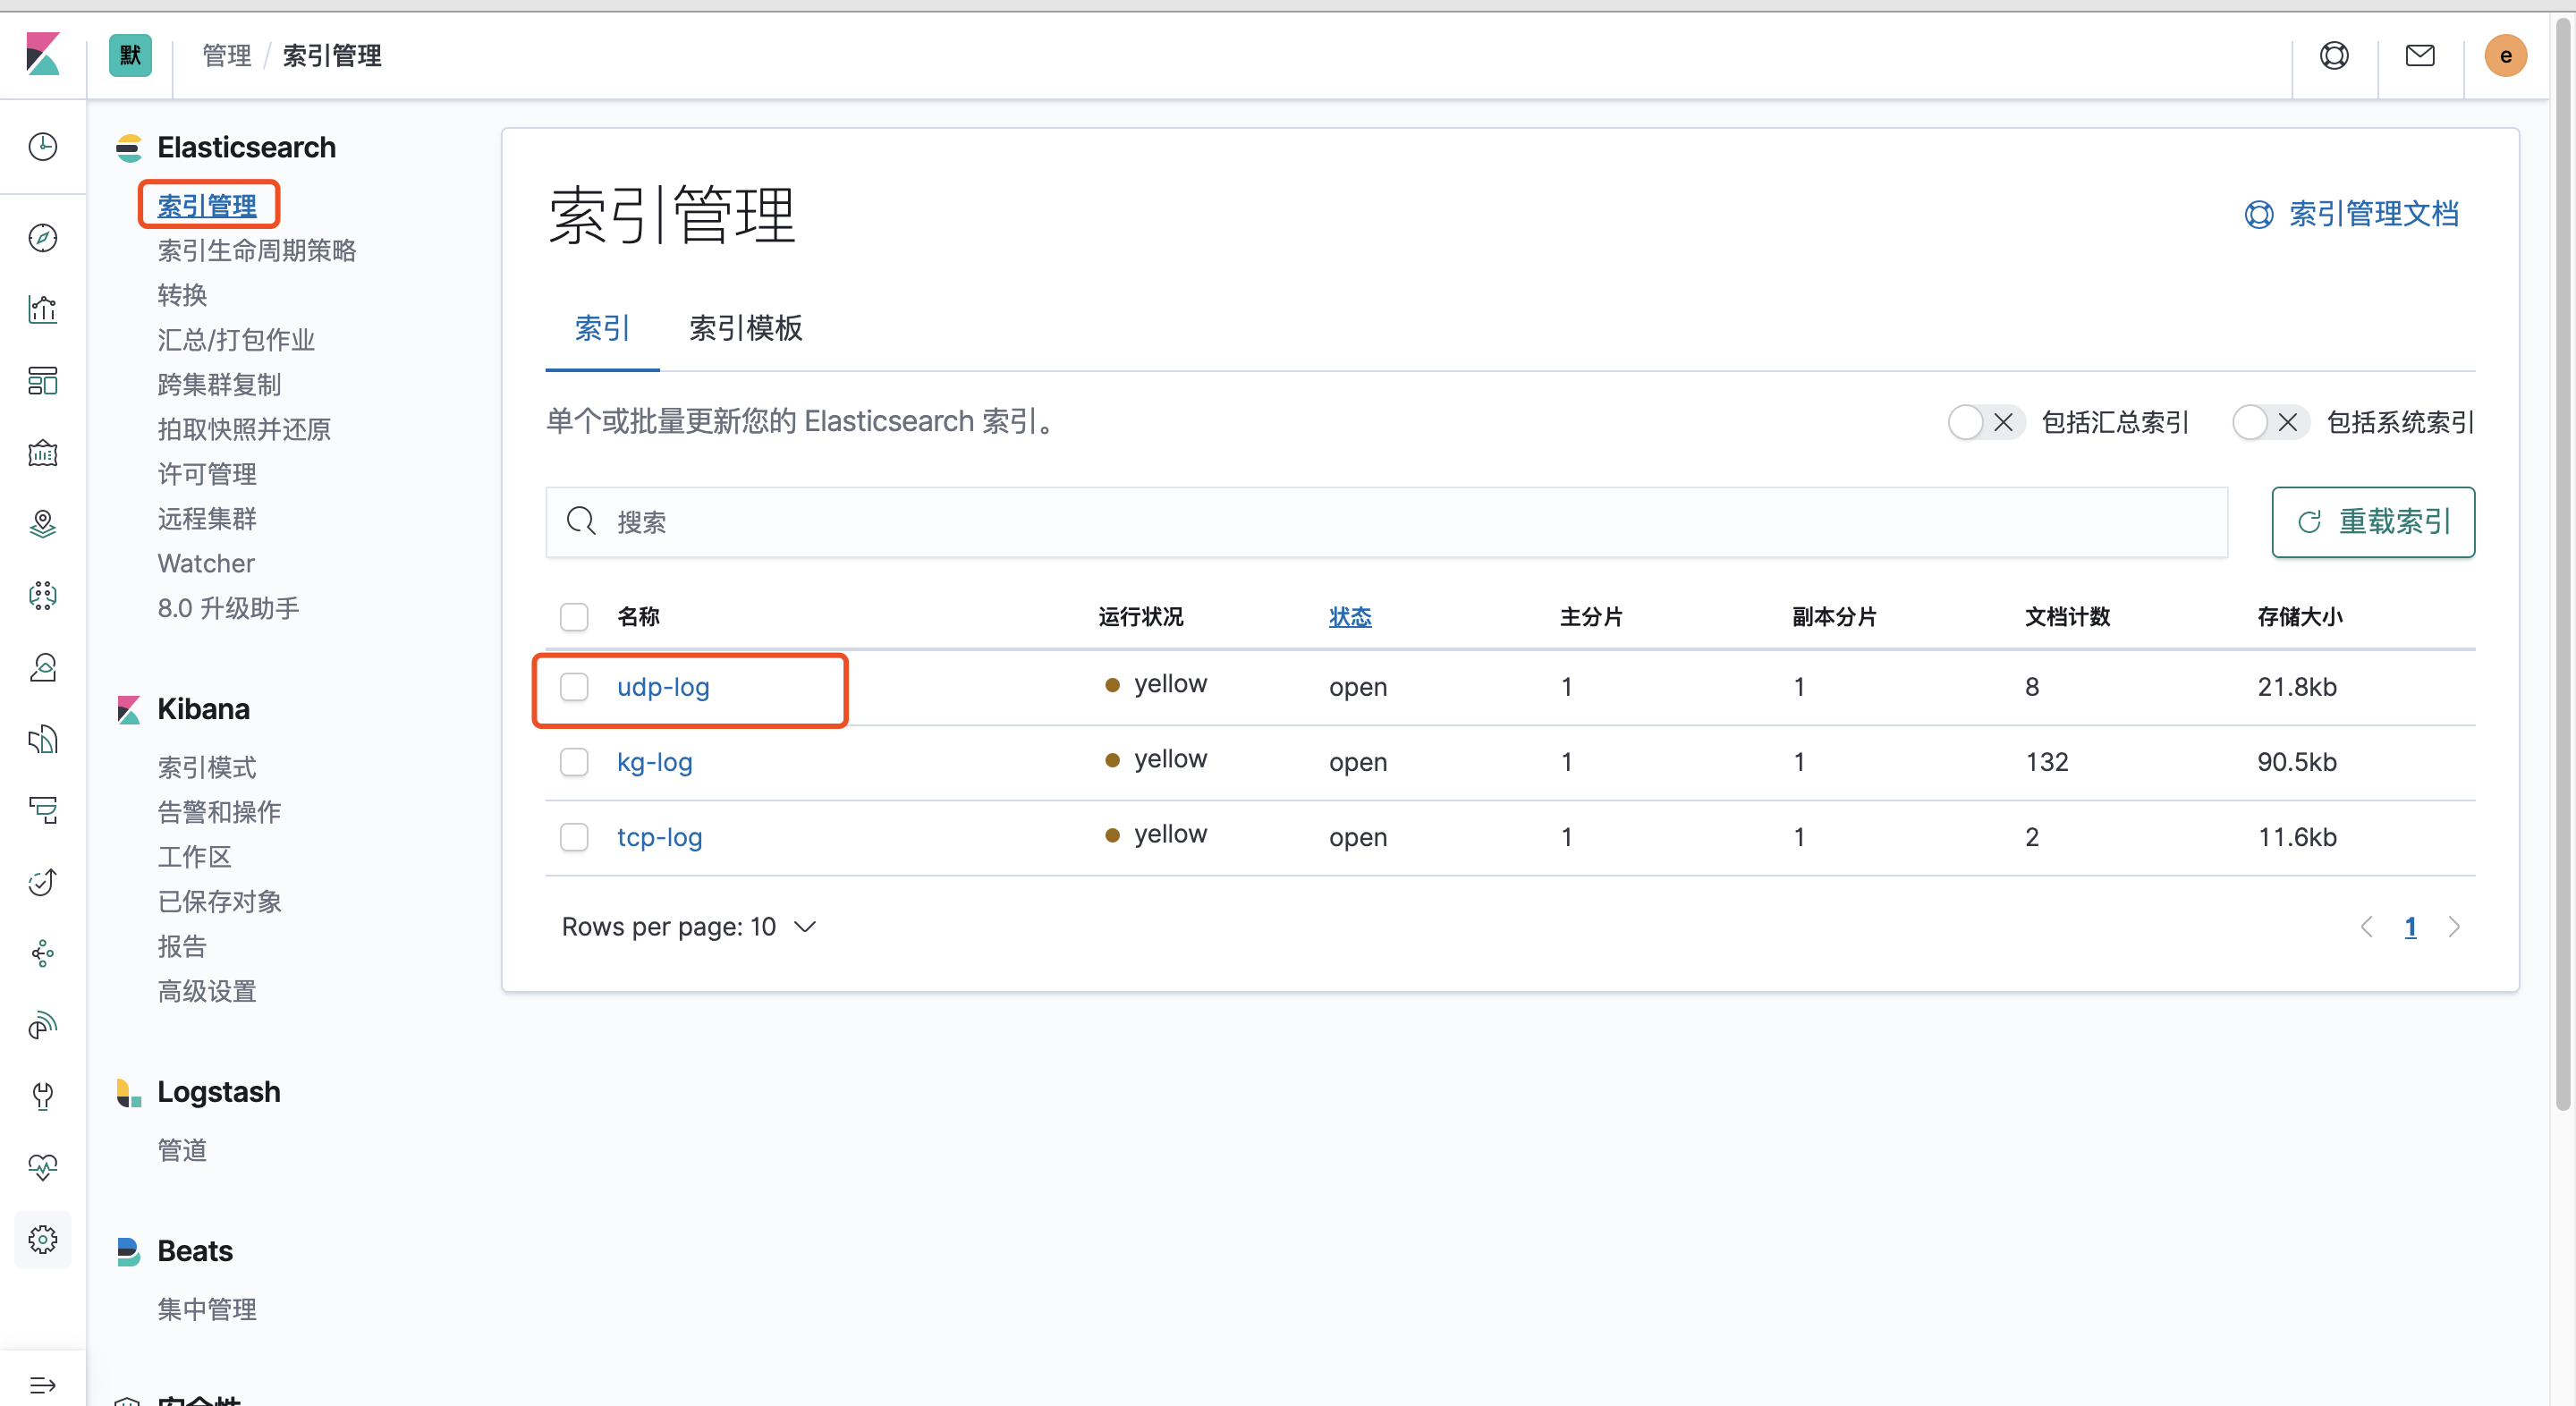Open the Visualize chart icon in sidebar
Screen dimensions: 2576x1406
click(x=42, y=309)
